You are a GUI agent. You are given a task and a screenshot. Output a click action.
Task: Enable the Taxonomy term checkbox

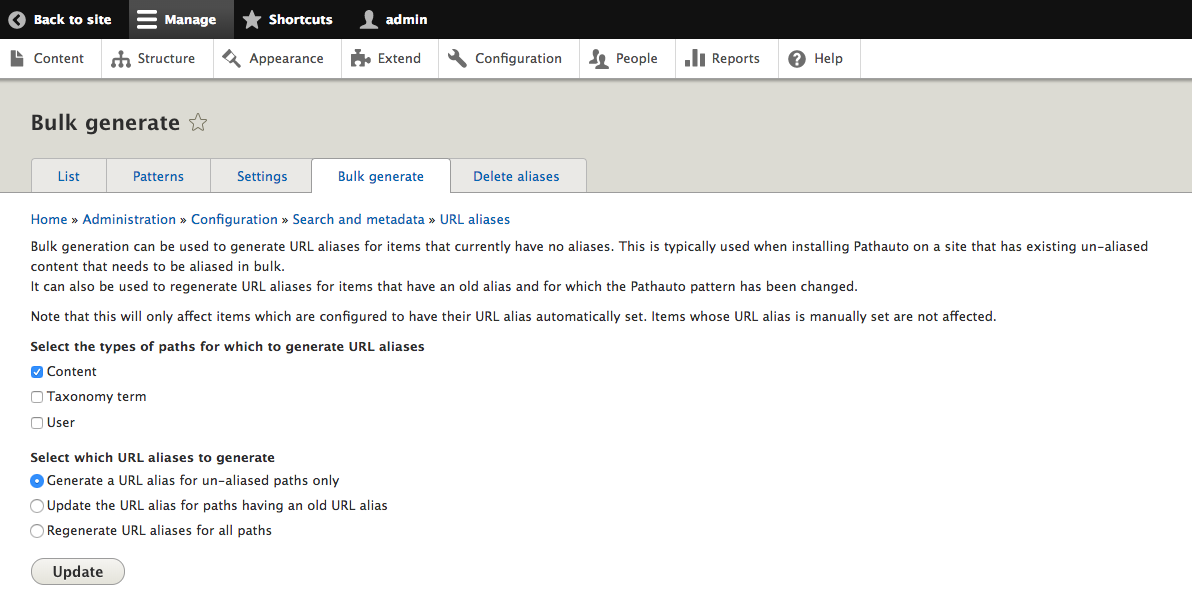click(x=37, y=397)
